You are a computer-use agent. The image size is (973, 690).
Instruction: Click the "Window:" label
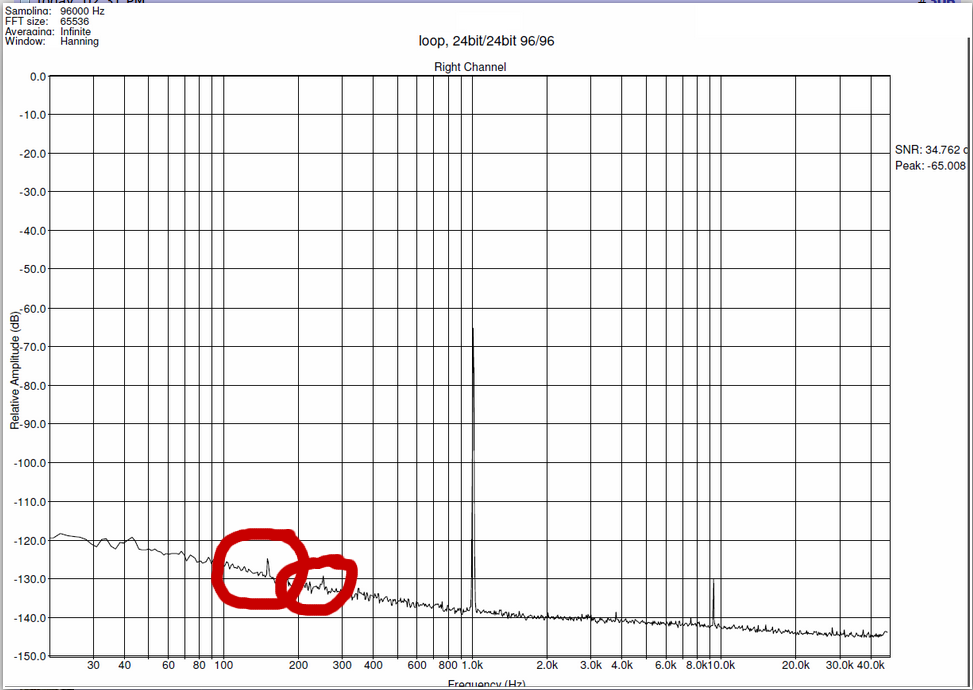coord(25,41)
